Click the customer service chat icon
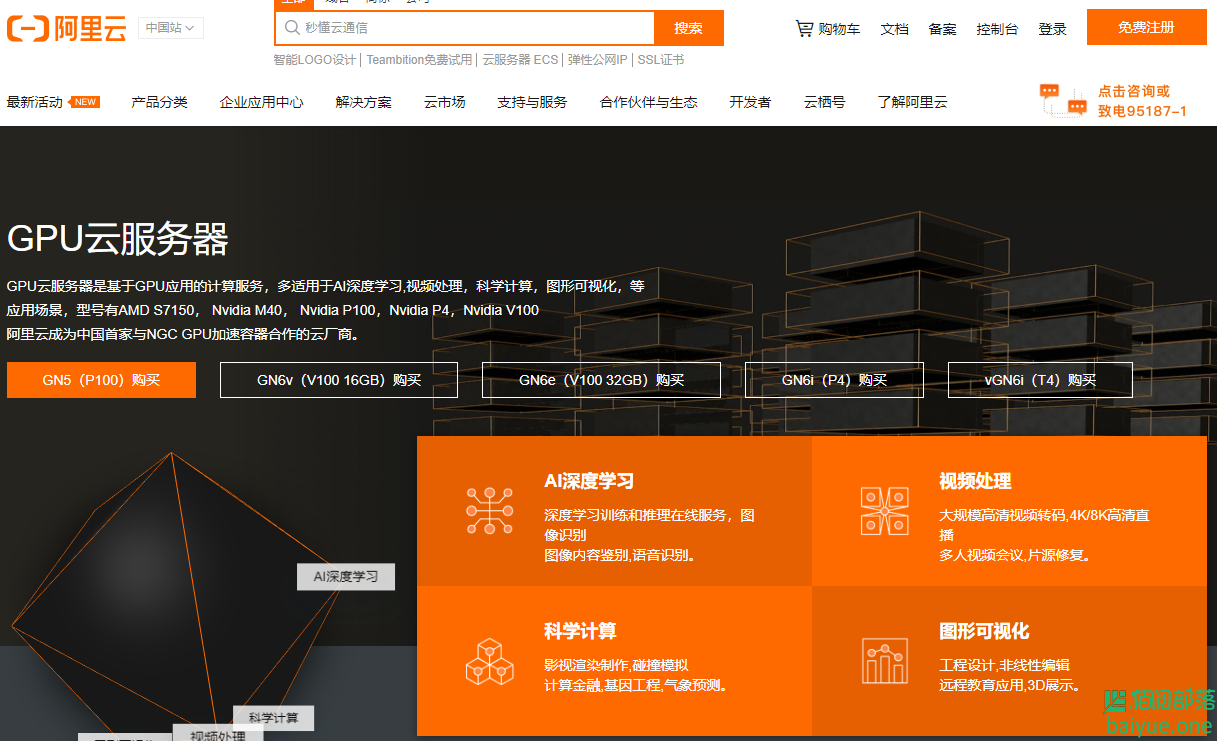1217x741 pixels. 1063,100
